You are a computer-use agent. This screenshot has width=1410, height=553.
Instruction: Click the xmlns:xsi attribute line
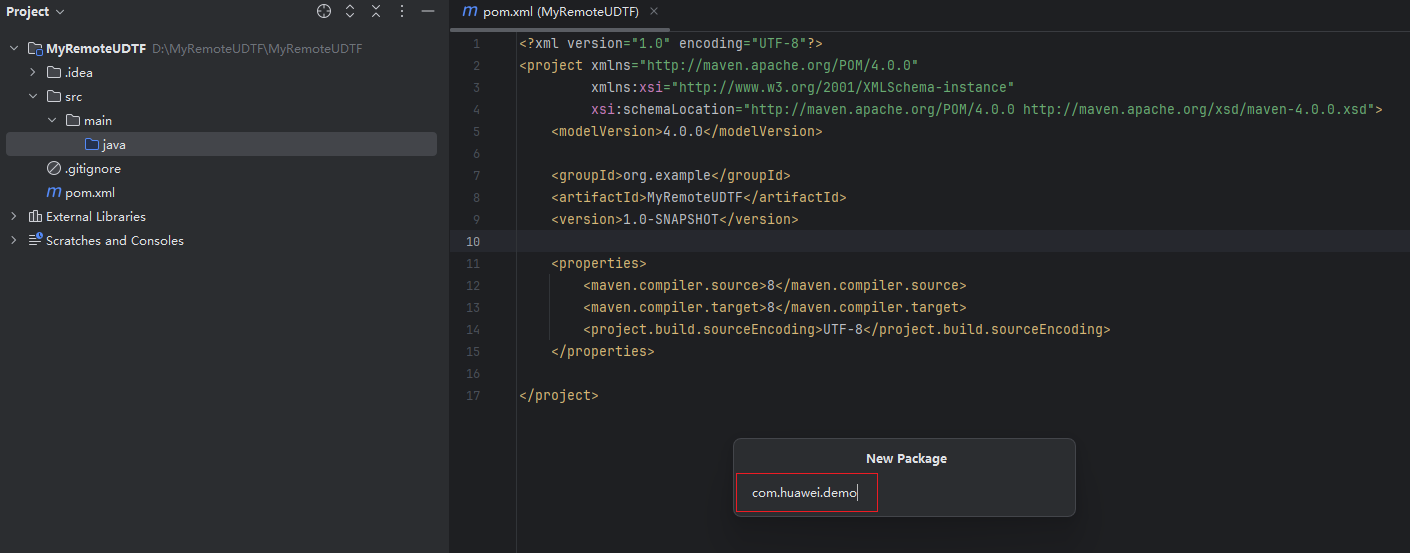[803, 87]
